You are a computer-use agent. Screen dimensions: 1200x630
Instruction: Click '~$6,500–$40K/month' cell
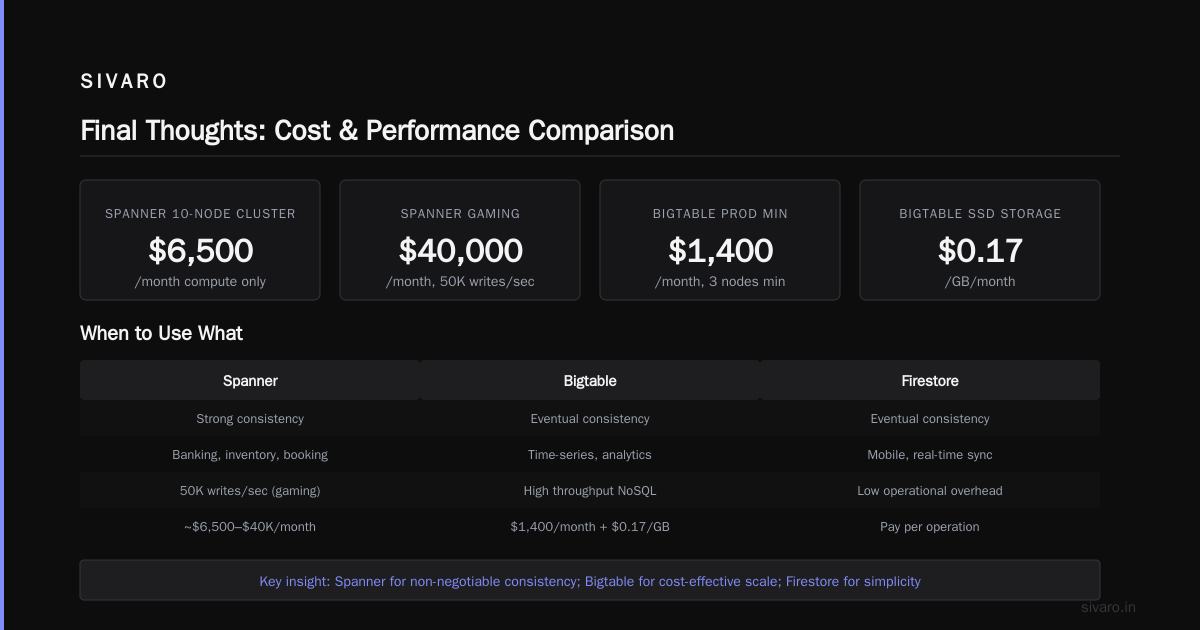pos(250,527)
